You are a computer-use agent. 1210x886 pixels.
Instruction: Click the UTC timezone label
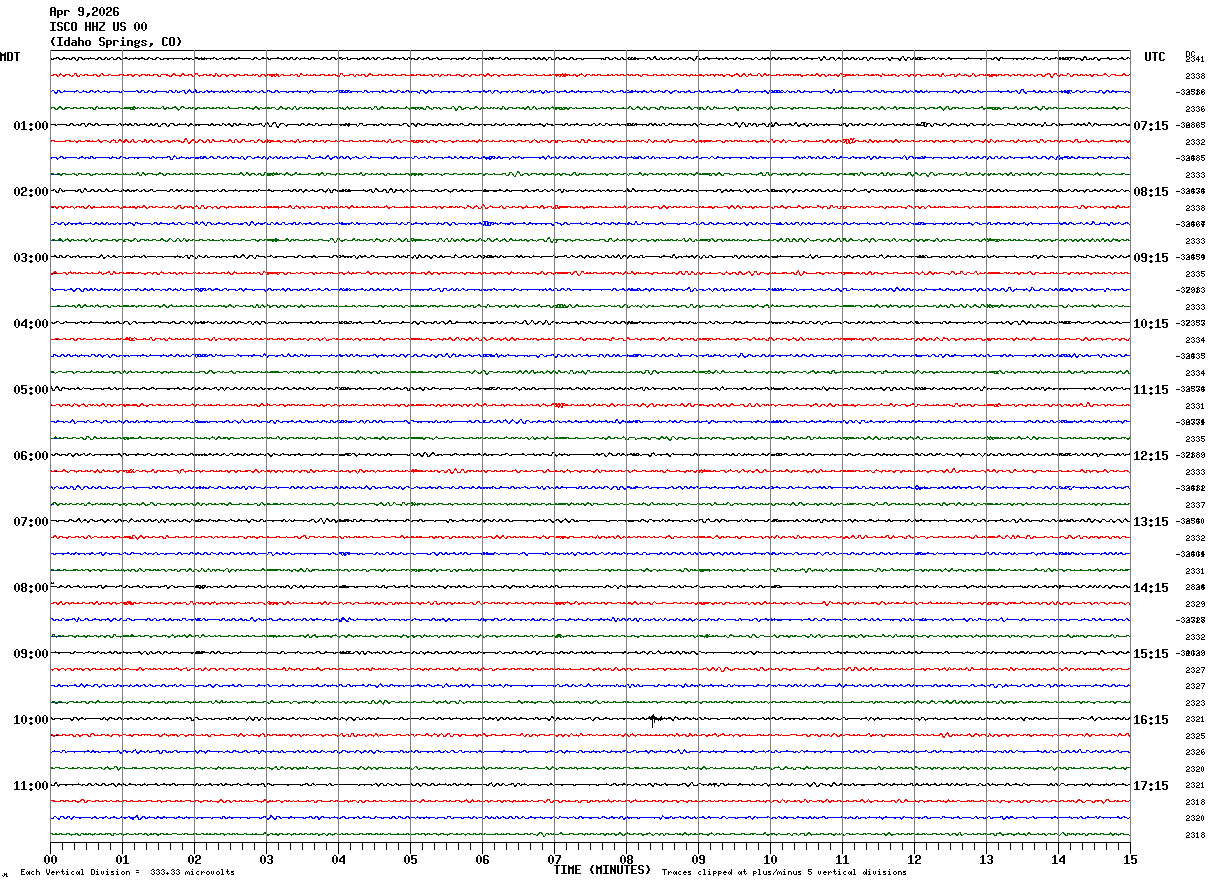pyautogui.click(x=1155, y=57)
